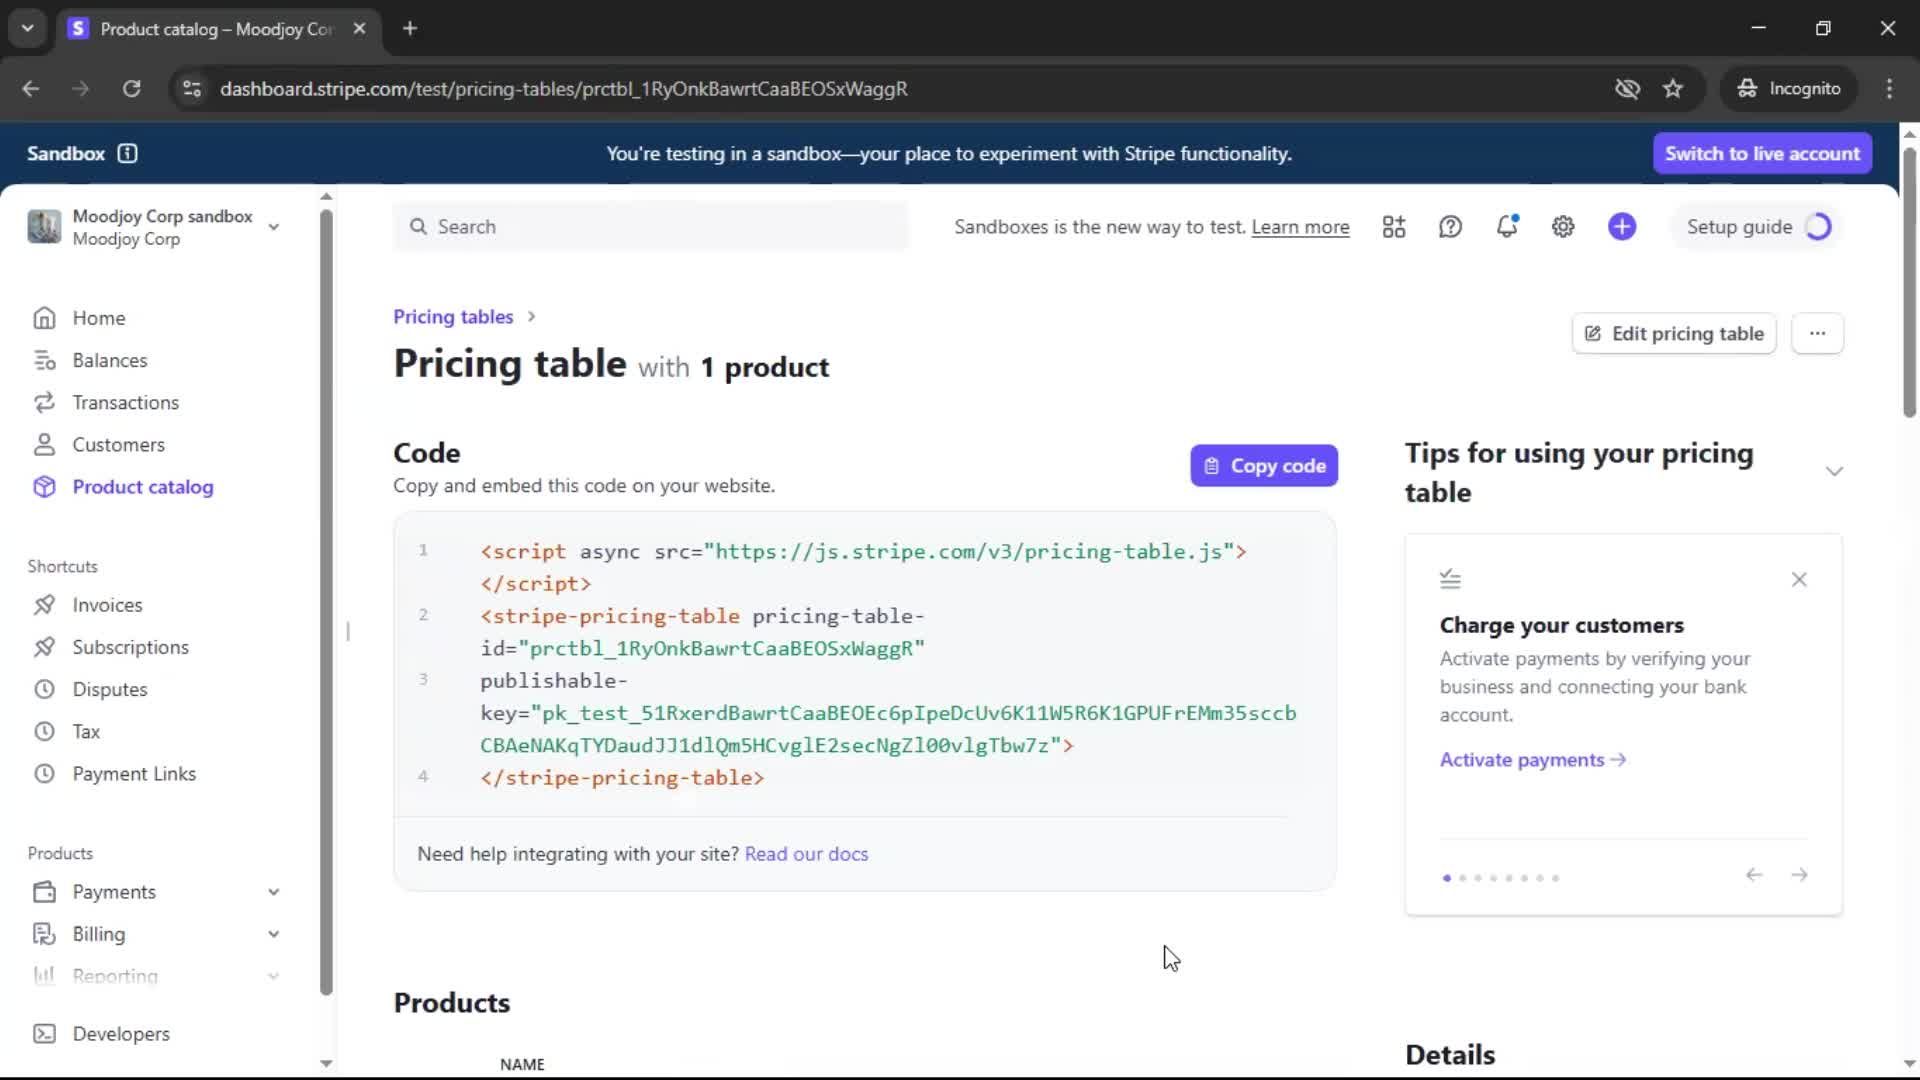Open the notifications bell icon
This screenshot has height=1080, width=1920.
tap(1506, 227)
